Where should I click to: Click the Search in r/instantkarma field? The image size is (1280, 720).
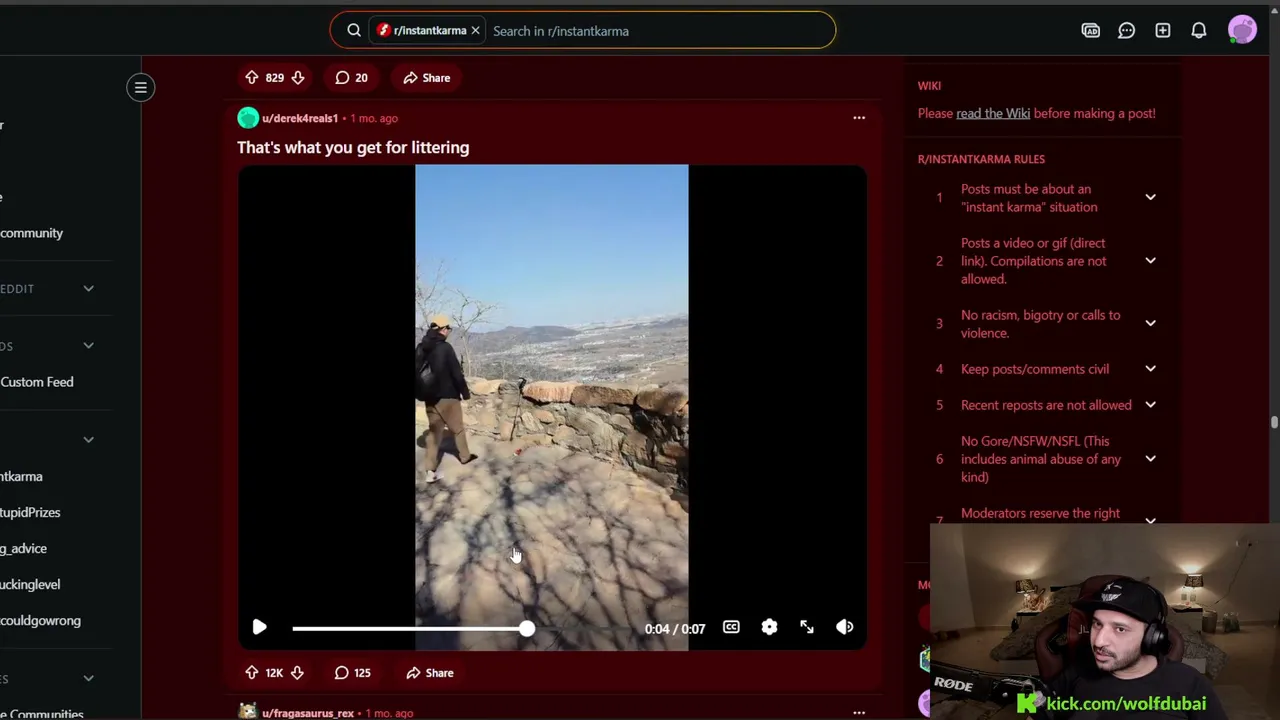[x=658, y=31]
